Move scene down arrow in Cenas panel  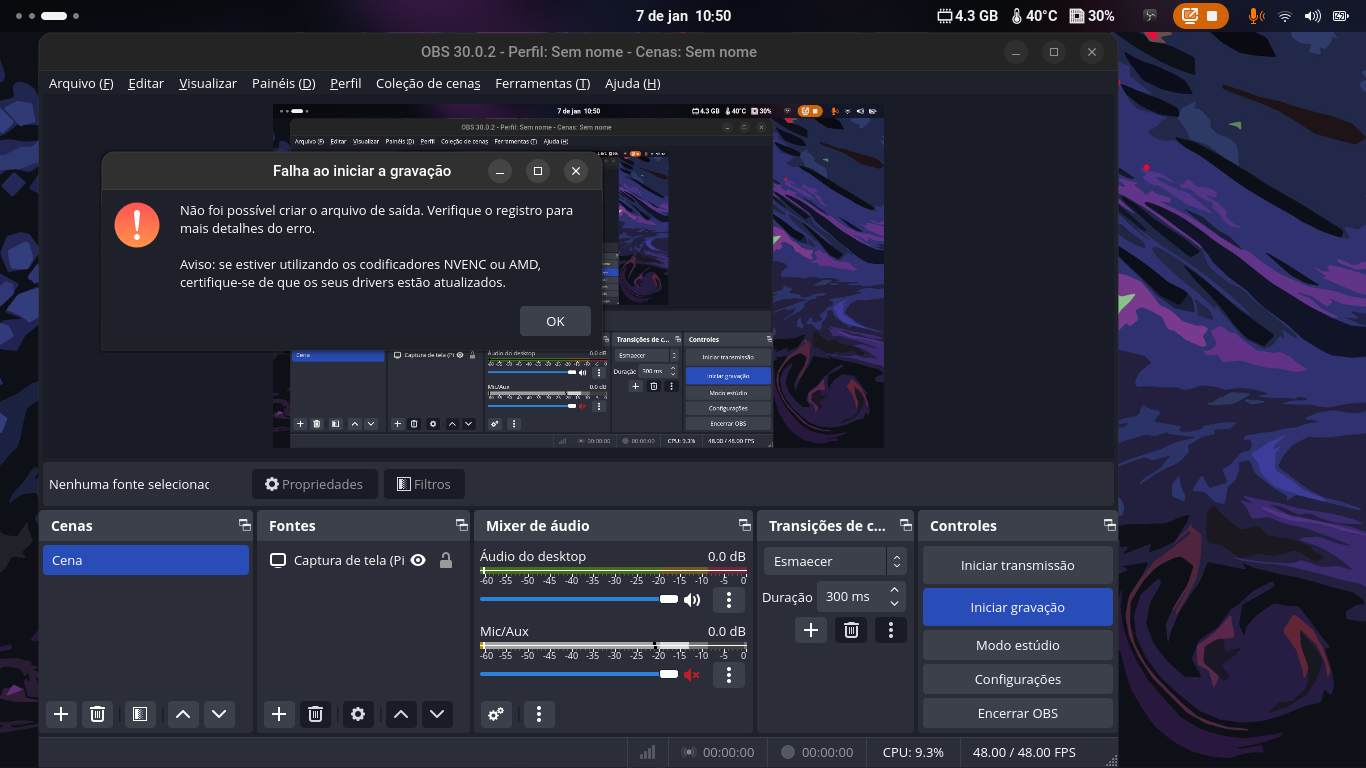tap(219, 714)
